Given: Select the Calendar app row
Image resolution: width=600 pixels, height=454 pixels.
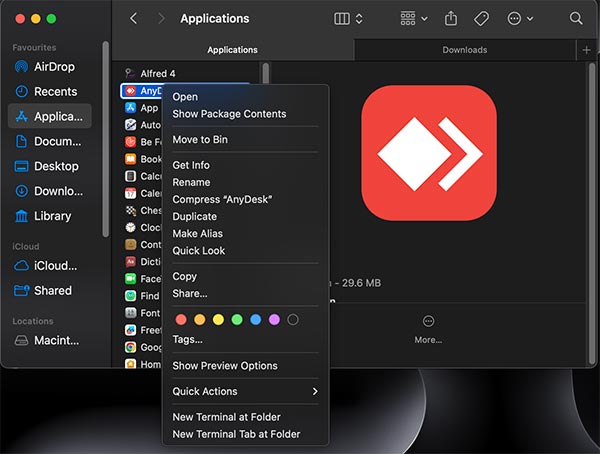Looking at the screenshot, I should coord(142,193).
